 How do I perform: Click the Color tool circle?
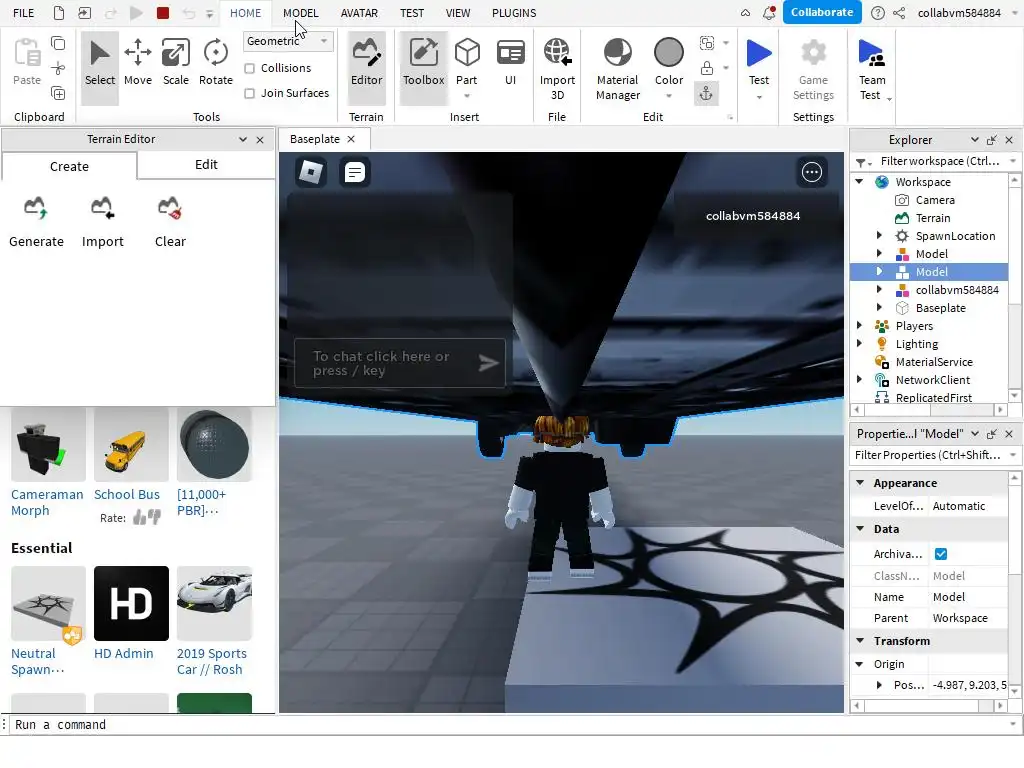click(x=669, y=52)
